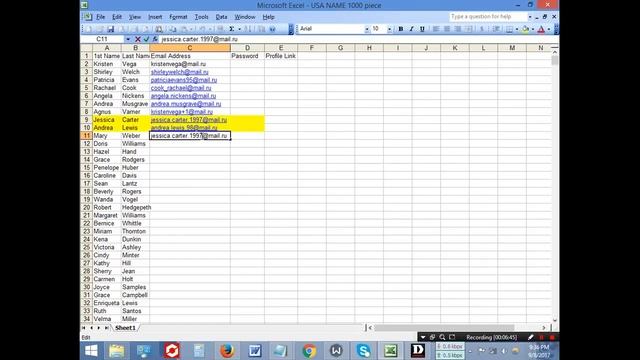Screen dimensions: 640x360
Task: Select the Sheet1 tab
Action: [x=125, y=328]
